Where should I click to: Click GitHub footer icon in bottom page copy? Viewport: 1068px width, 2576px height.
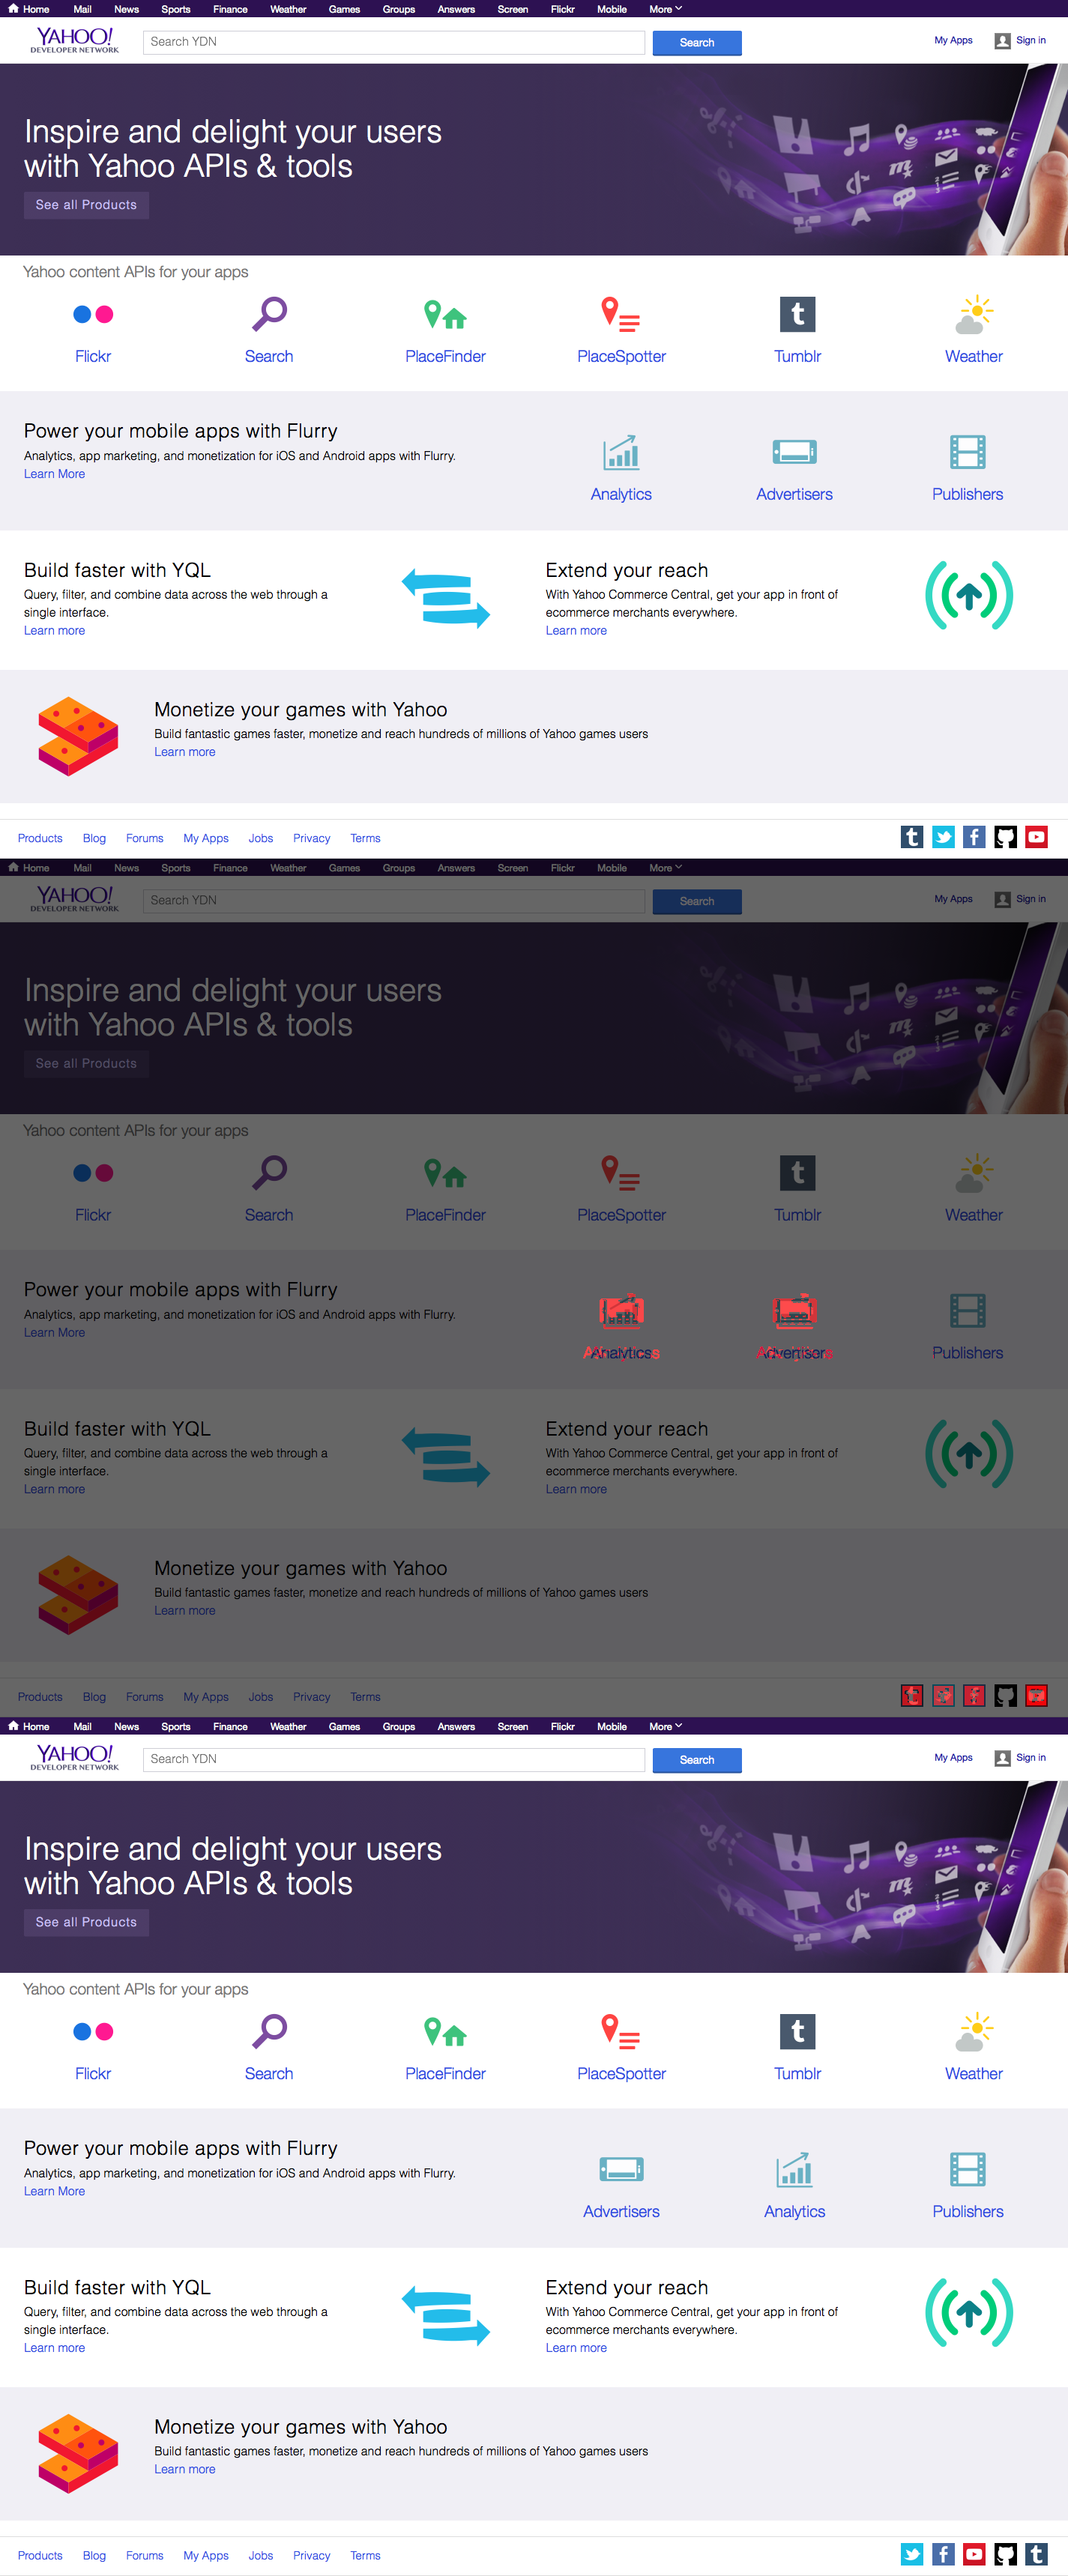click(x=1005, y=2554)
